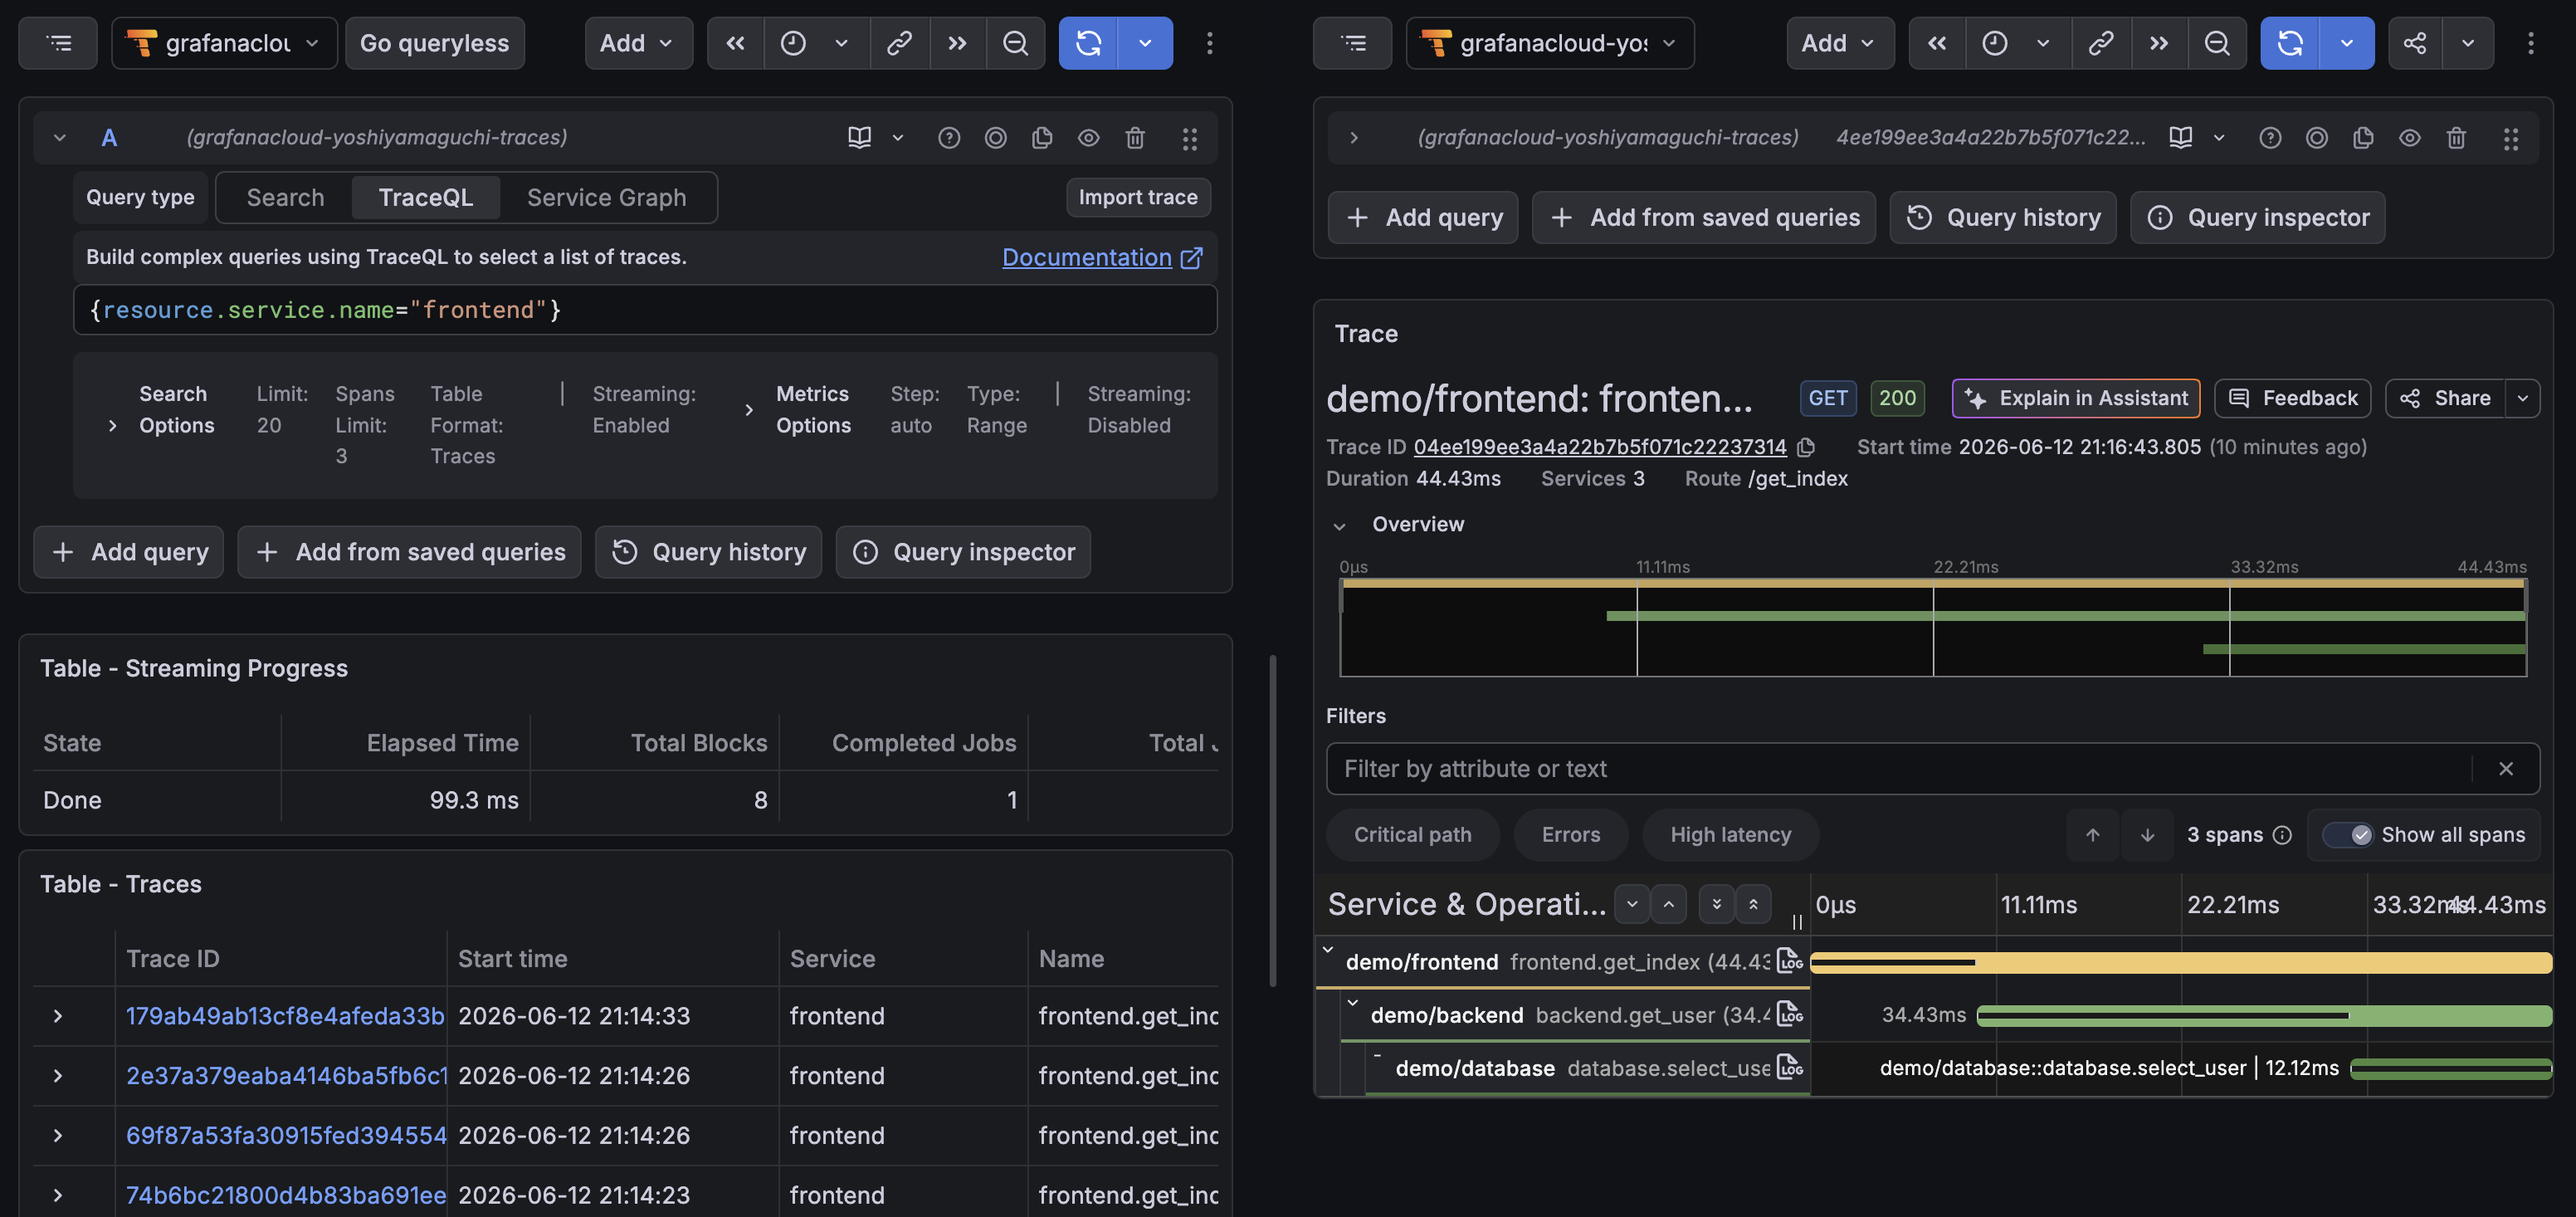Viewport: 2576px width, 1217px height.
Task: Expand the right pane trace query row
Action: coord(1353,138)
